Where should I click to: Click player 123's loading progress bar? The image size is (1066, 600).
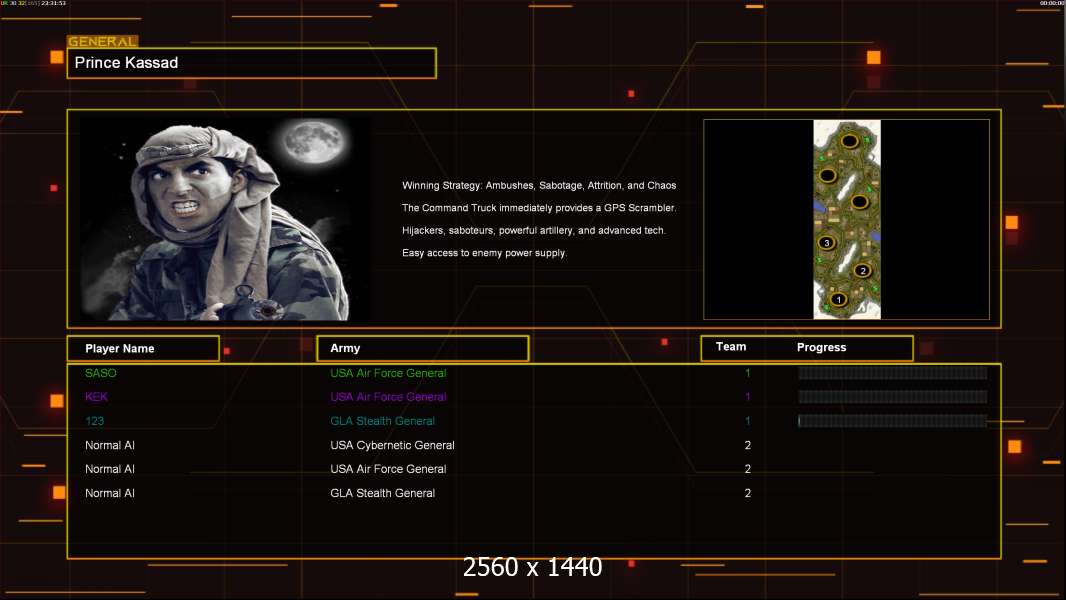pyautogui.click(x=892, y=421)
